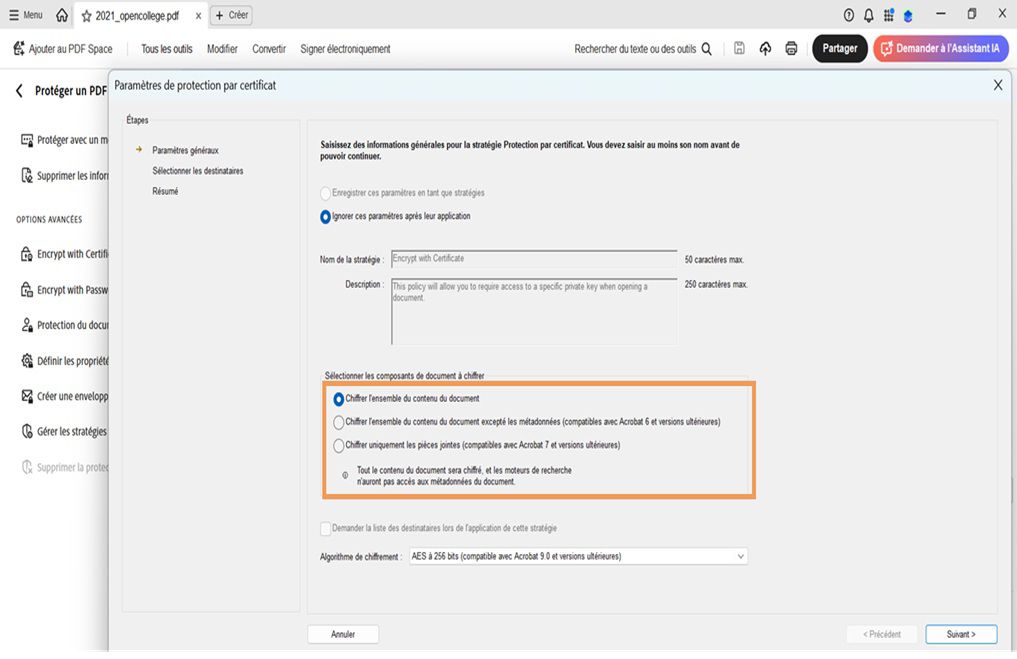Open the Help question mark icon
The height and width of the screenshot is (659, 1017).
pos(848,16)
